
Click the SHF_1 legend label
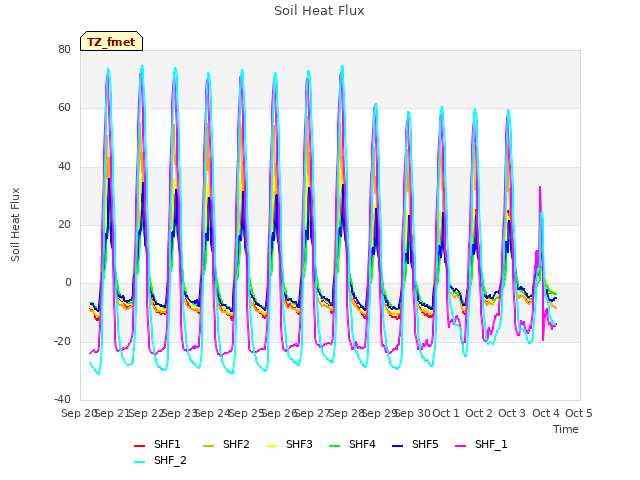pyautogui.click(x=491, y=444)
